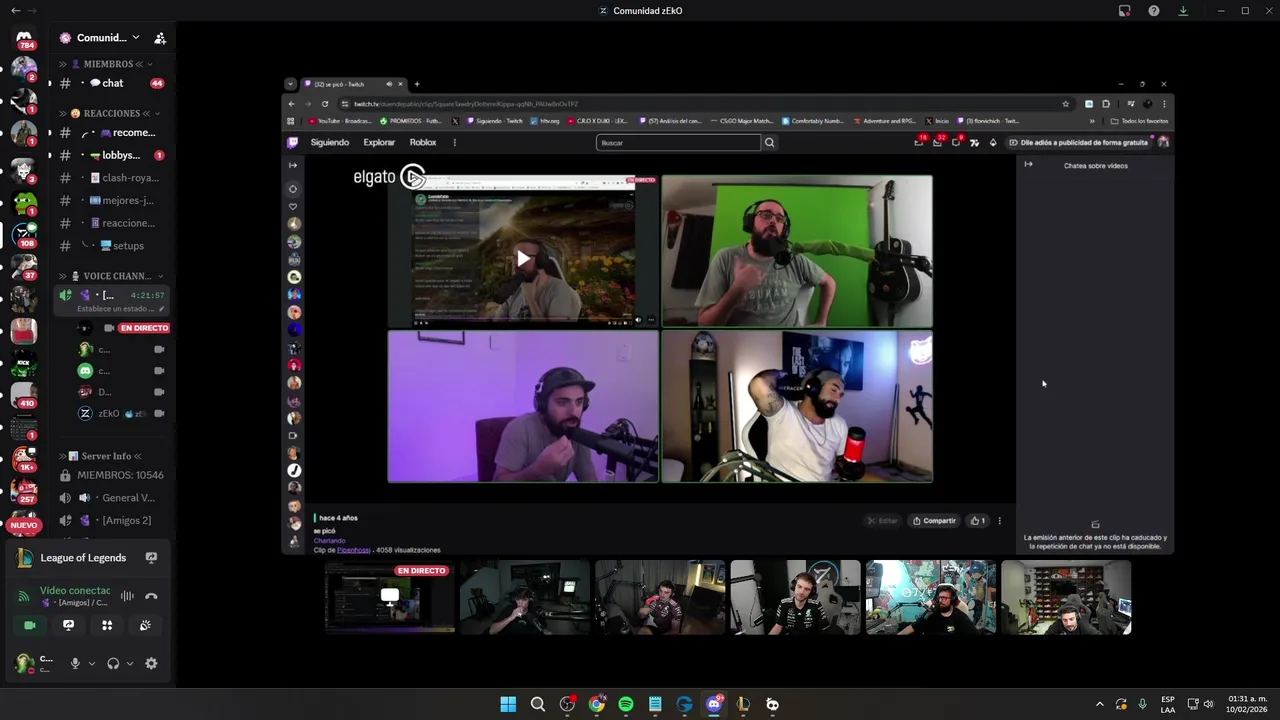The image size is (1280, 720).
Task: Open voice connection signal details
Action: coord(24,596)
